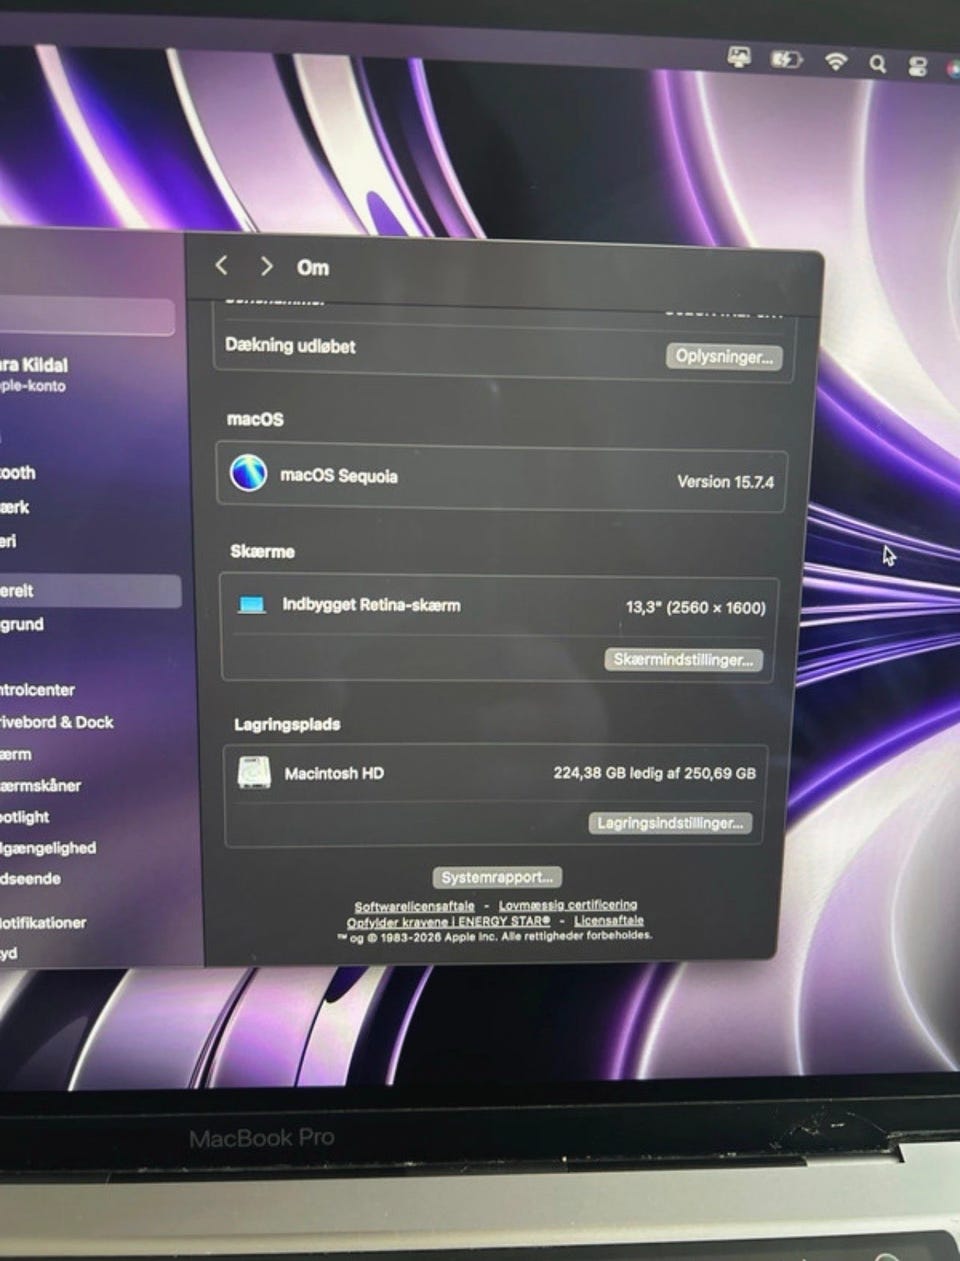Viewport: 960px width, 1261px height.
Task: Select Skrivebord & Dock in the sidebar
Action: click(x=56, y=721)
